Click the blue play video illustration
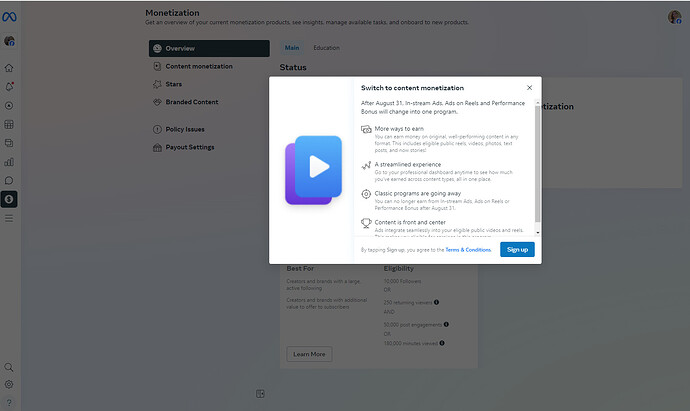690x411 pixels. click(x=313, y=170)
